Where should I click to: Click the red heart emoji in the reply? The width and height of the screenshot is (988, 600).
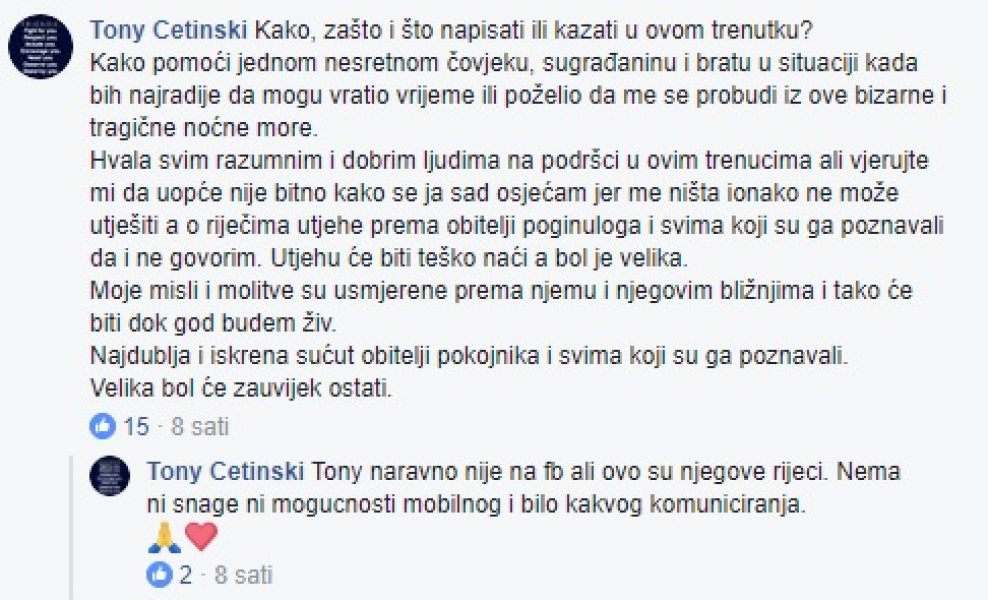(x=201, y=538)
